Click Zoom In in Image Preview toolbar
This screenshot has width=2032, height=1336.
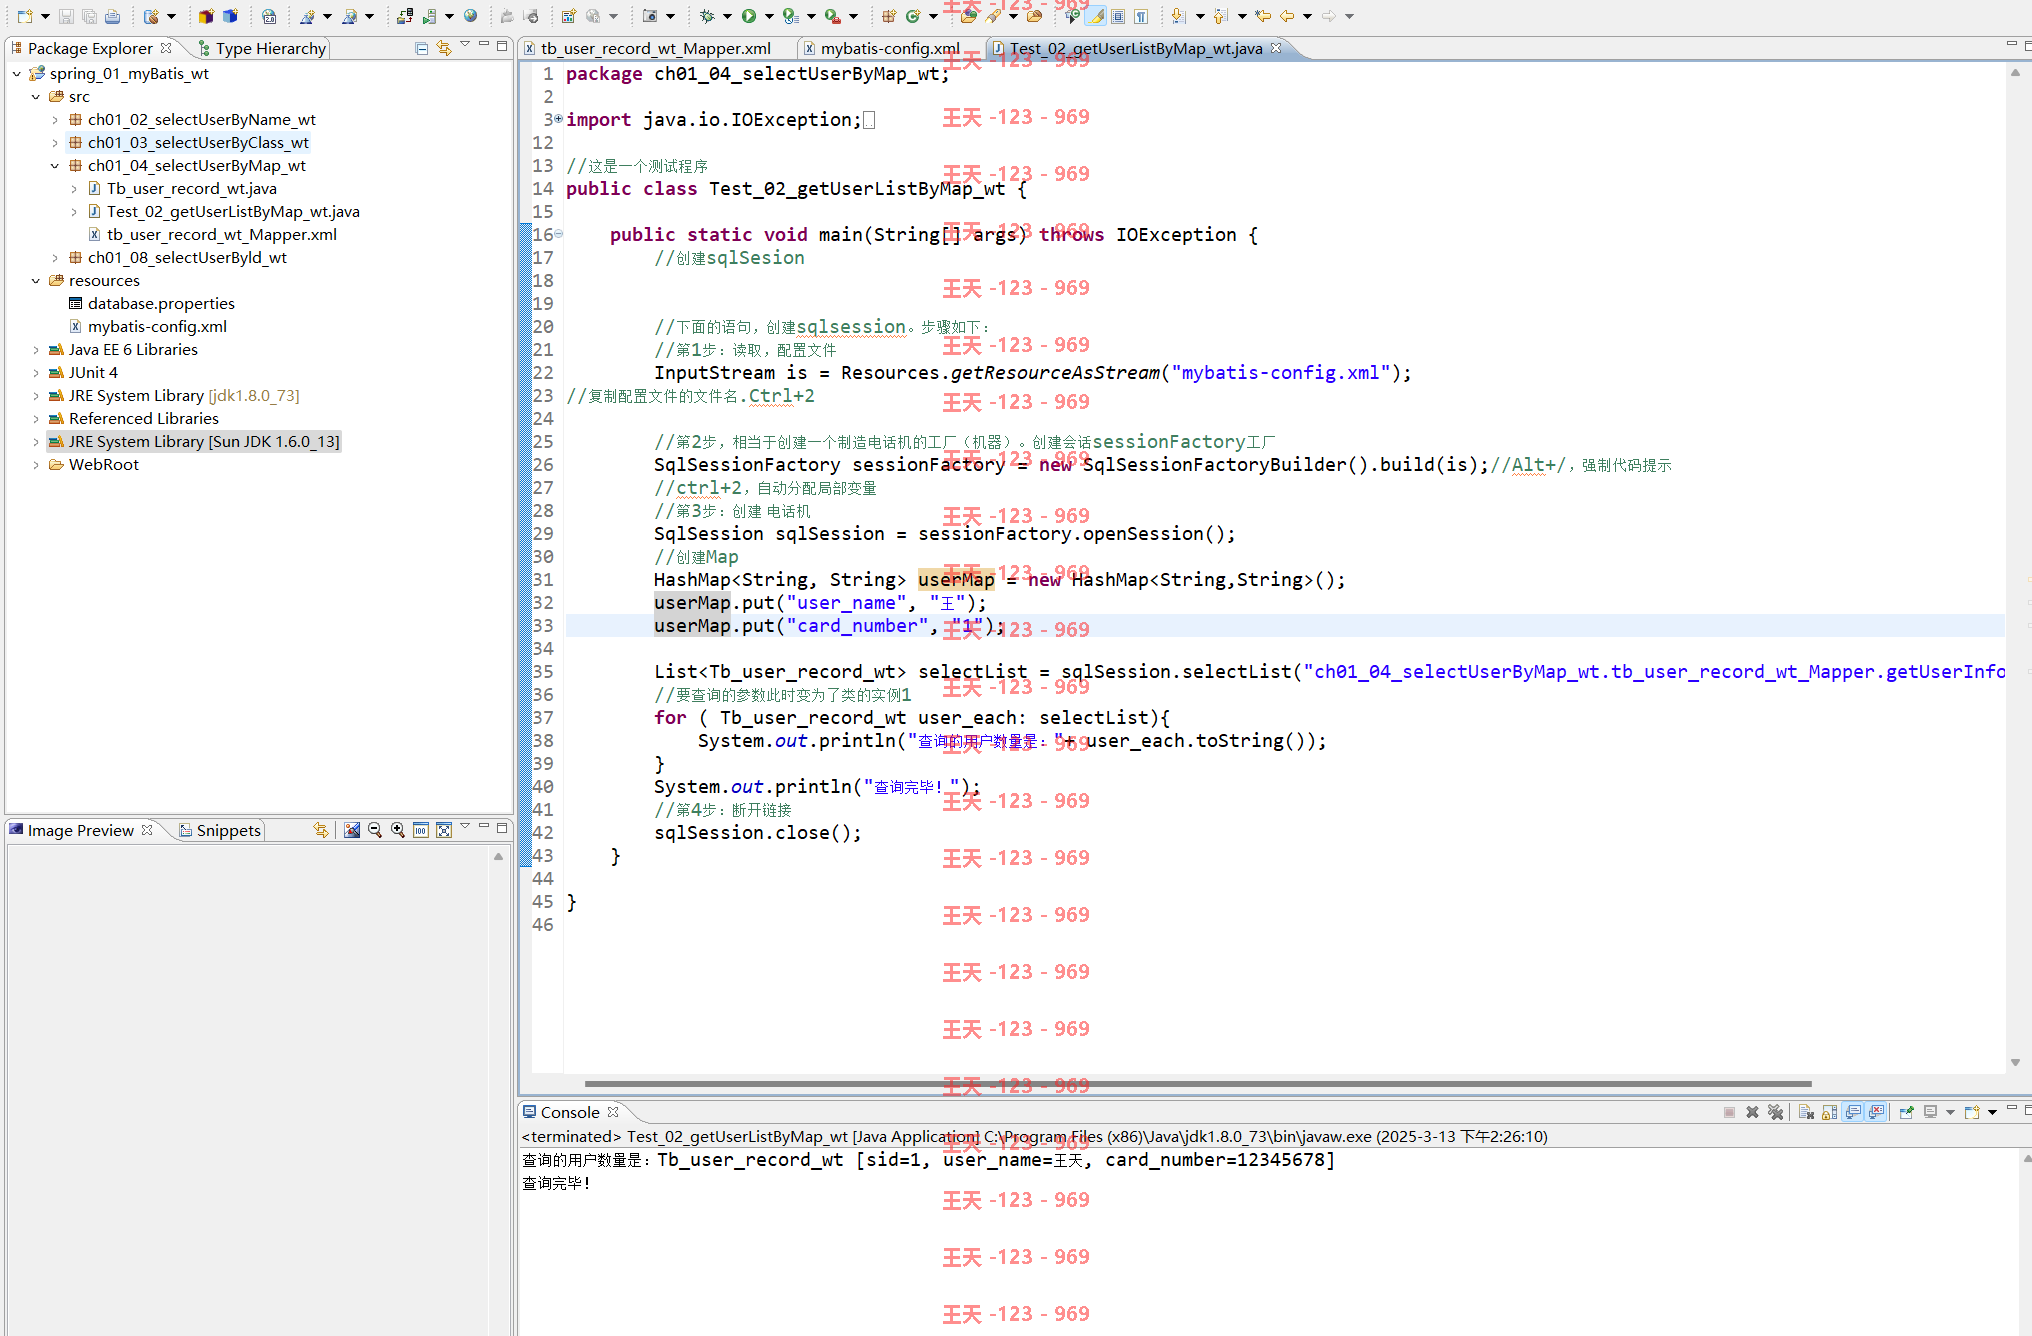398,830
